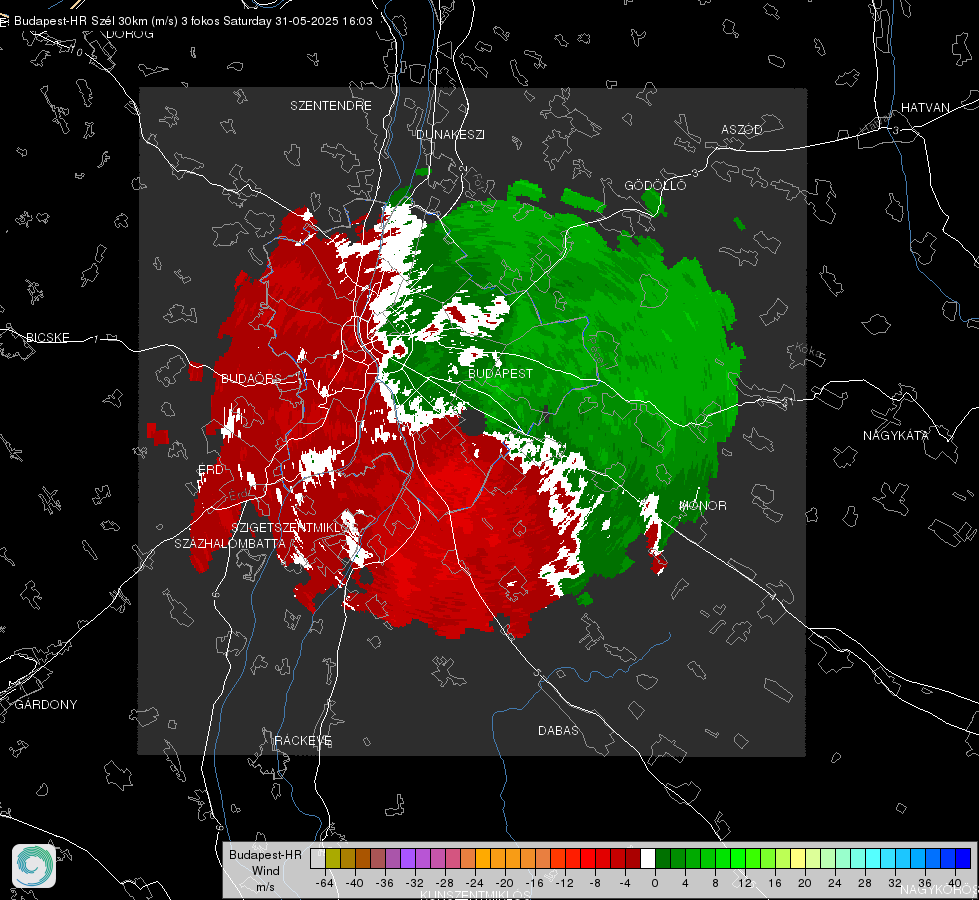The height and width of the screenshot is (900, 979).
Task: Click the 0 legend value
Action: [654, 883]
